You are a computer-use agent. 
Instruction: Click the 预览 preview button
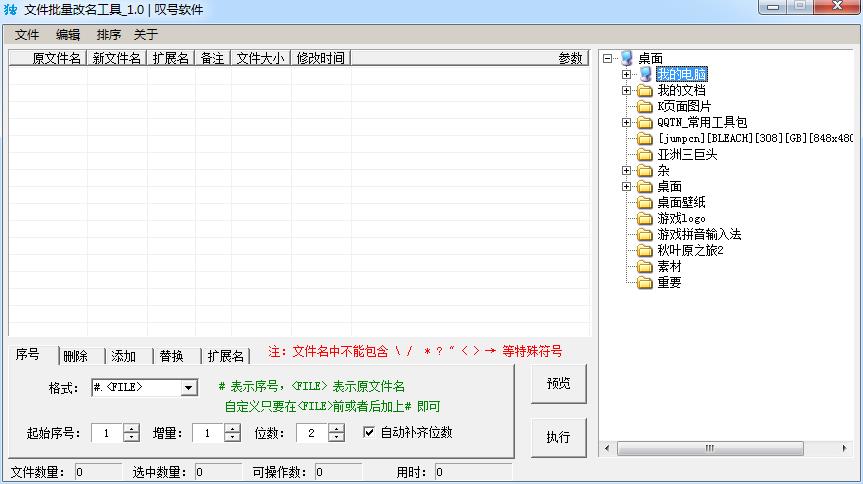[558, 384]
